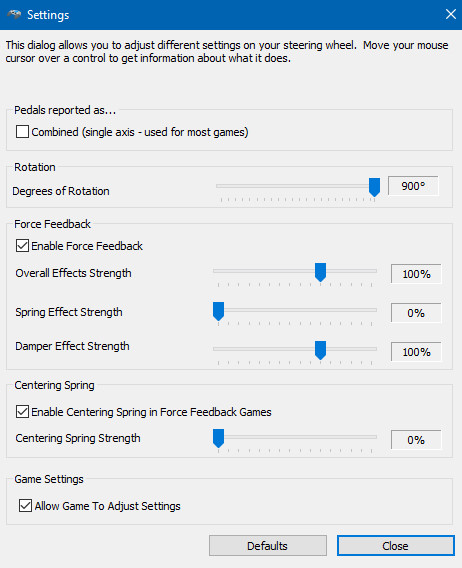Toggle Enable Centering Spring in Force Feedback Games
Screen dimensions: 462x568
pos(22,412)
